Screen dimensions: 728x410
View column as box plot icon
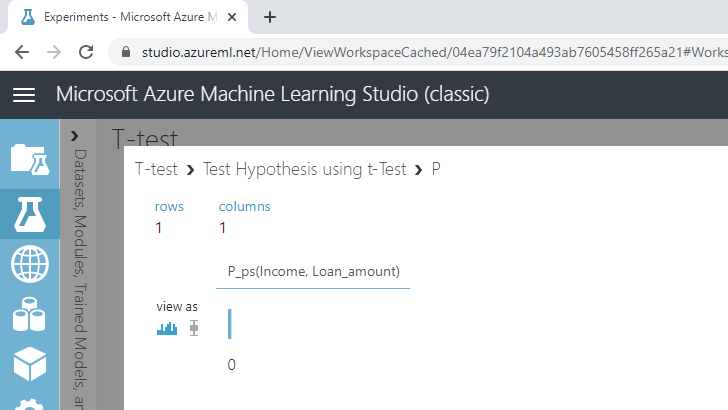(194, 328)
